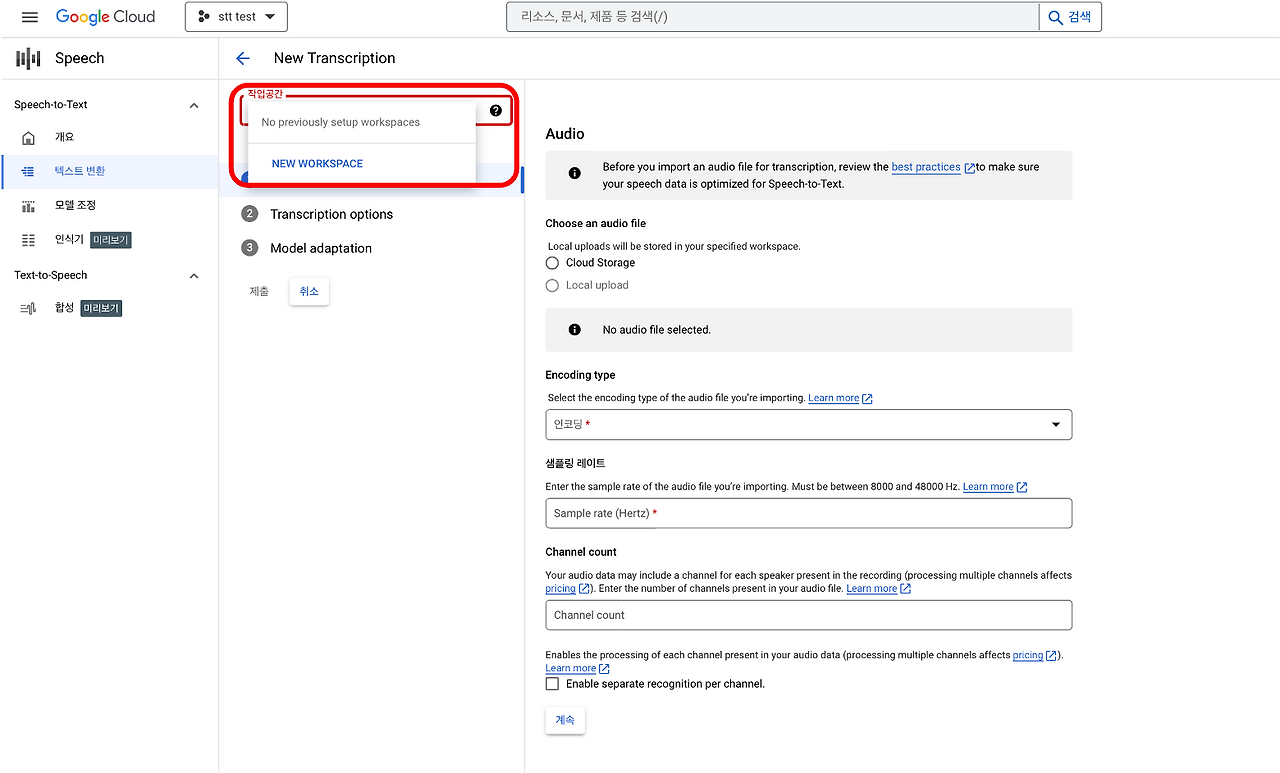Viewport: 1280px width, 773px height.
Task: Open the best practices link
Action: pos(926,167)
